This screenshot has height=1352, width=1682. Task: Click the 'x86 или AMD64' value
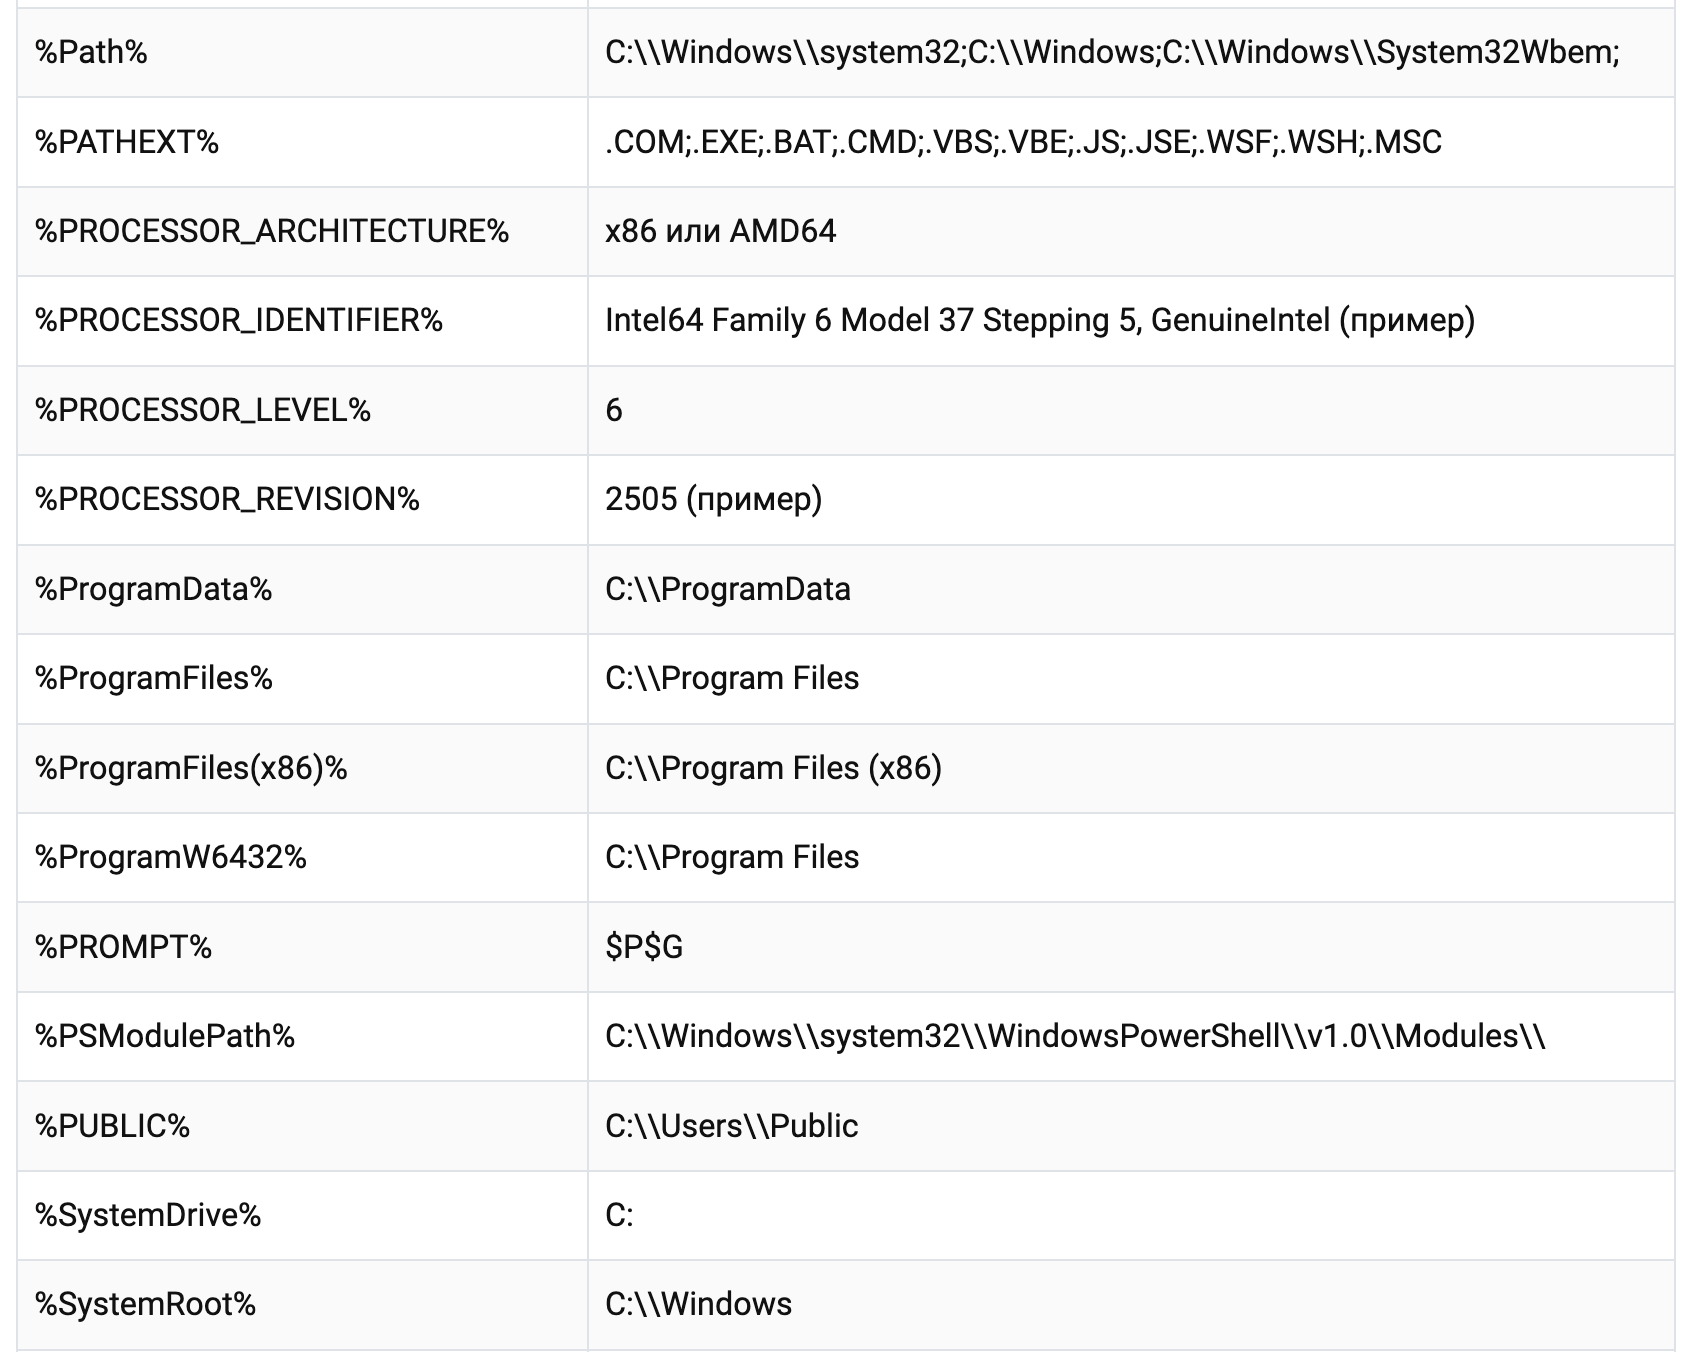pyautogui.click(x=720, y=231)
